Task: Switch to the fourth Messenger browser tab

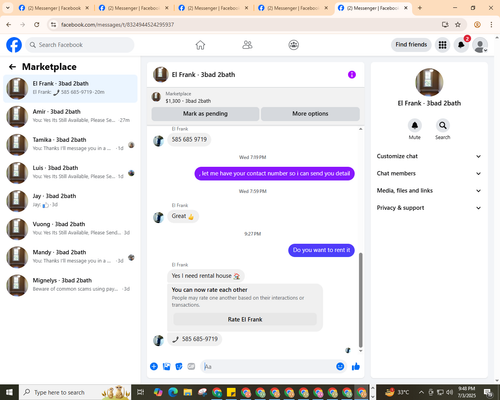Action: (x=293, y=8)
